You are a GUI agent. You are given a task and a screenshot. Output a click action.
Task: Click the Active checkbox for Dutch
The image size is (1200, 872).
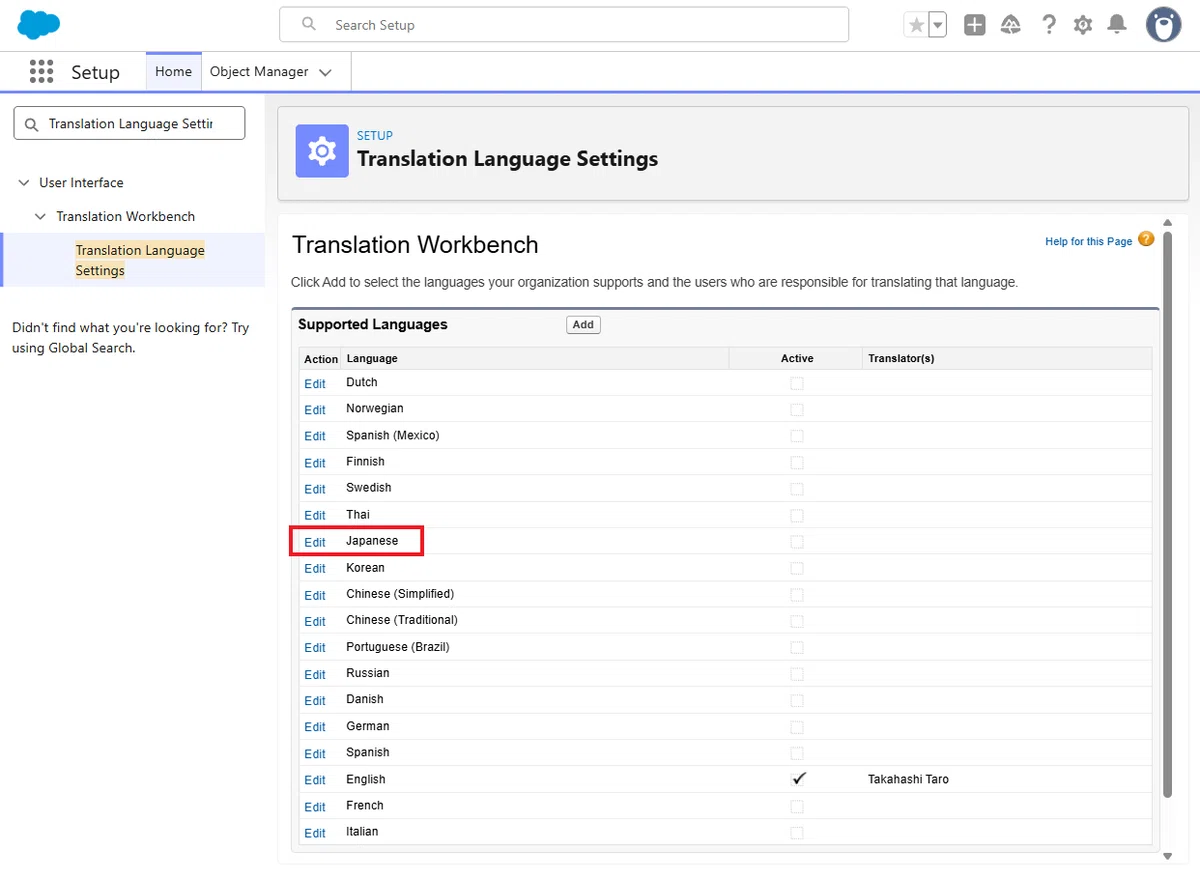click(x=797, y=383)
